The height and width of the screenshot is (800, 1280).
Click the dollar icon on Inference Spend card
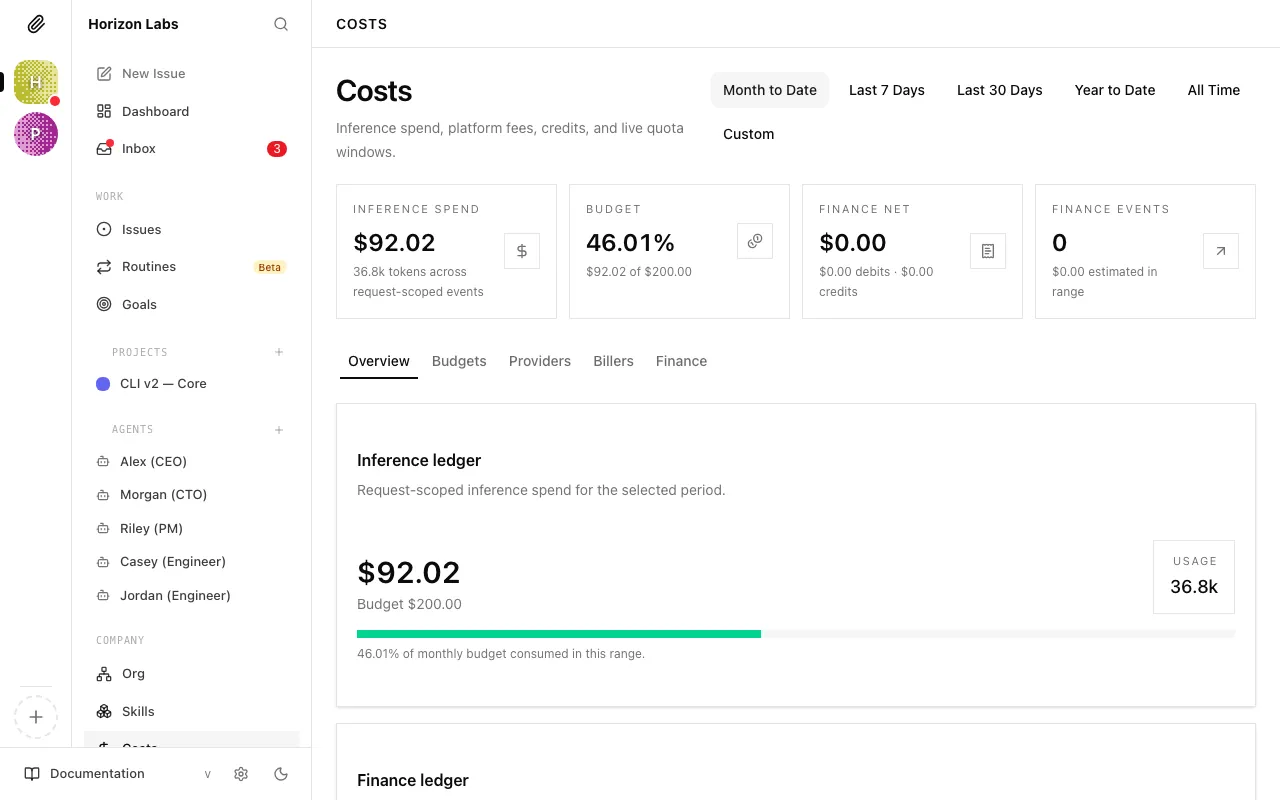click(522, 251)
